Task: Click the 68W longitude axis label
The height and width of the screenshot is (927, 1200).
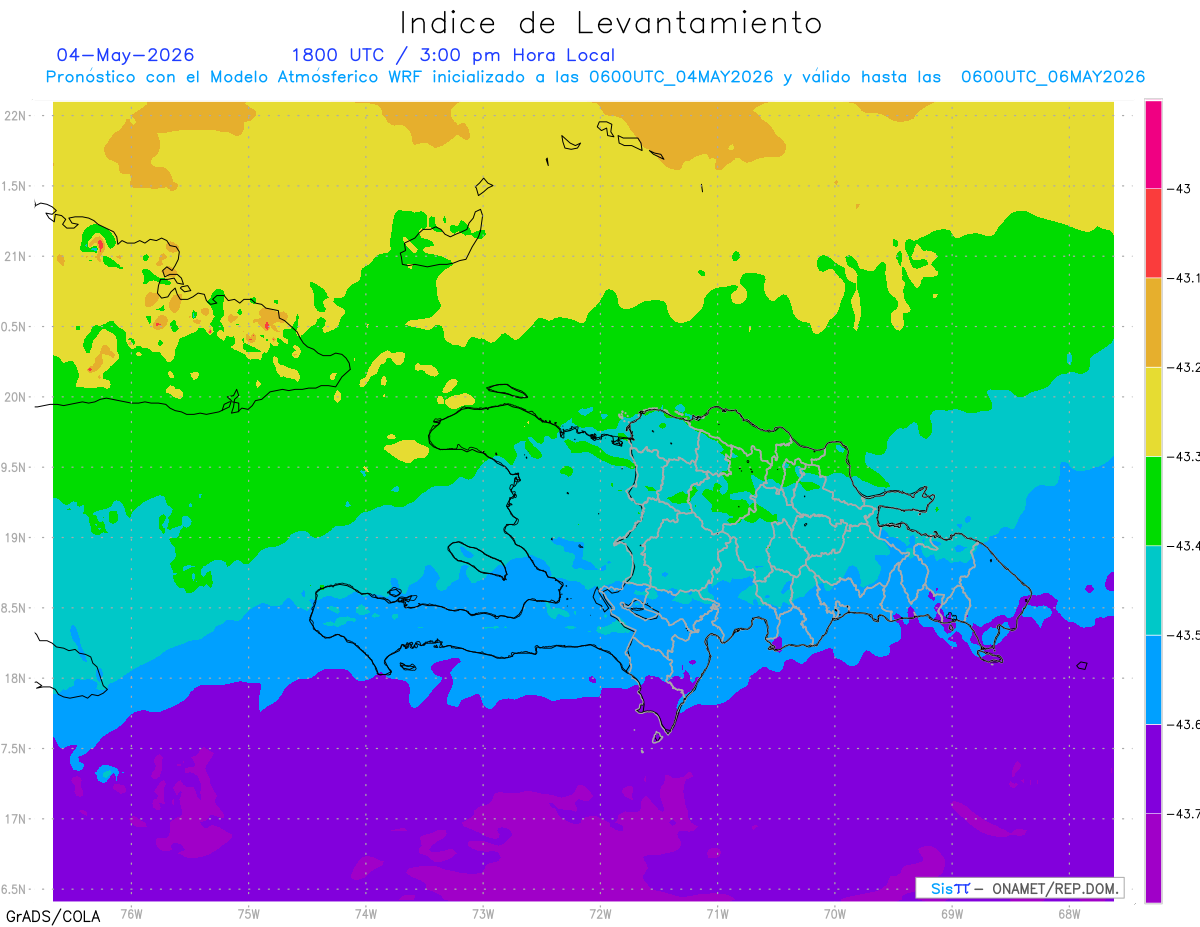Action: tap(1068, 913)
